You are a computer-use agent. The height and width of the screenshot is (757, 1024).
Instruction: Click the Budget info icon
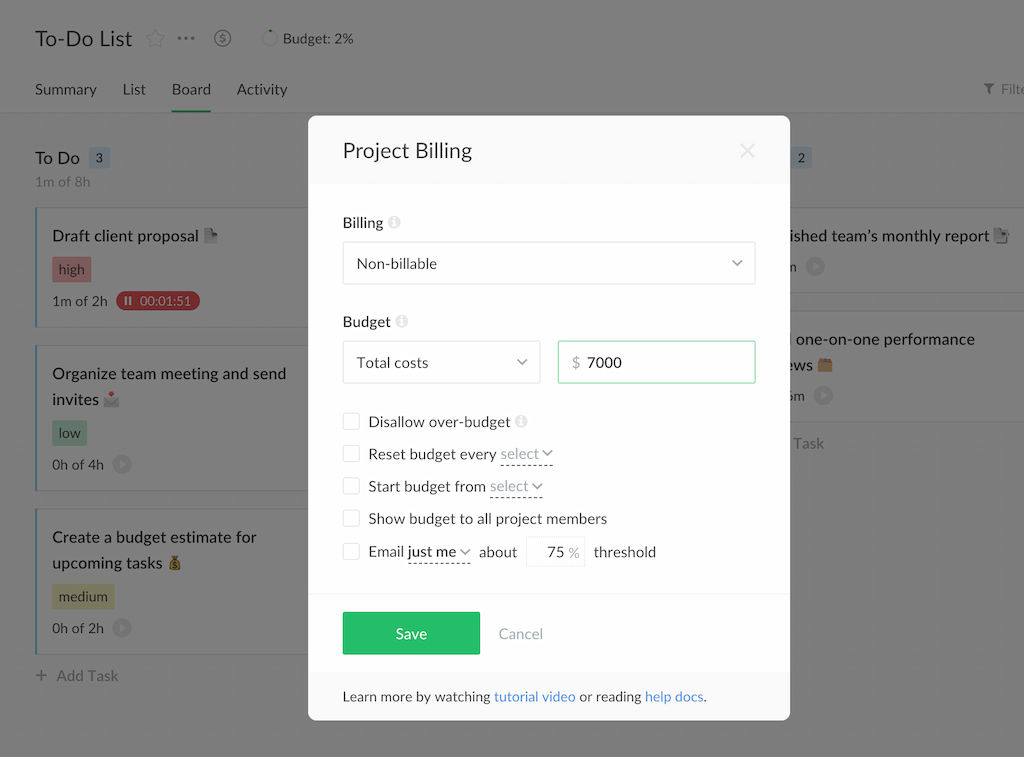point(401,322)
